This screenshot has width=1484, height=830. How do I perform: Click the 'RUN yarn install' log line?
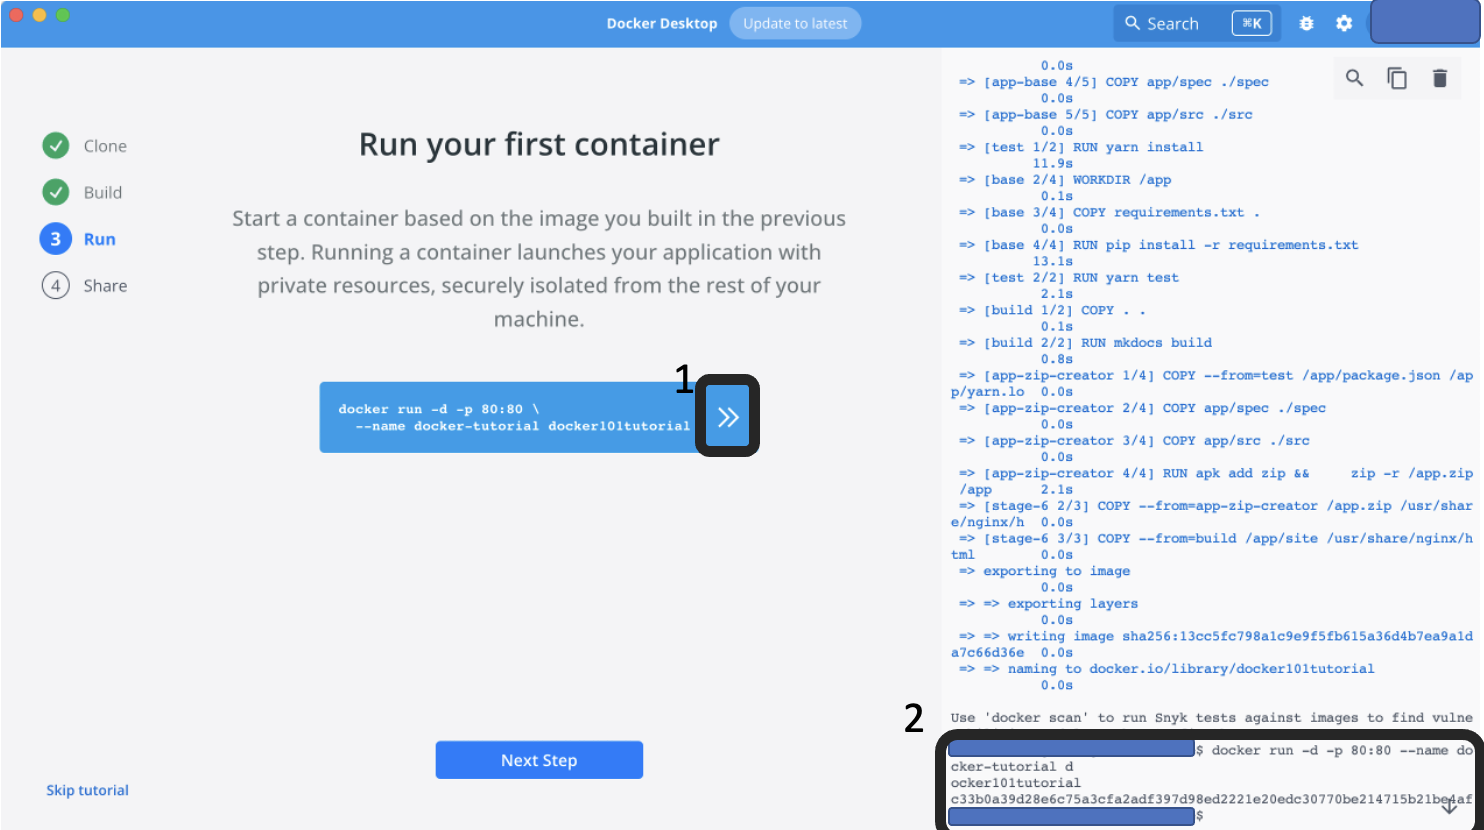pyautogui.click(x=1081, y=147)
